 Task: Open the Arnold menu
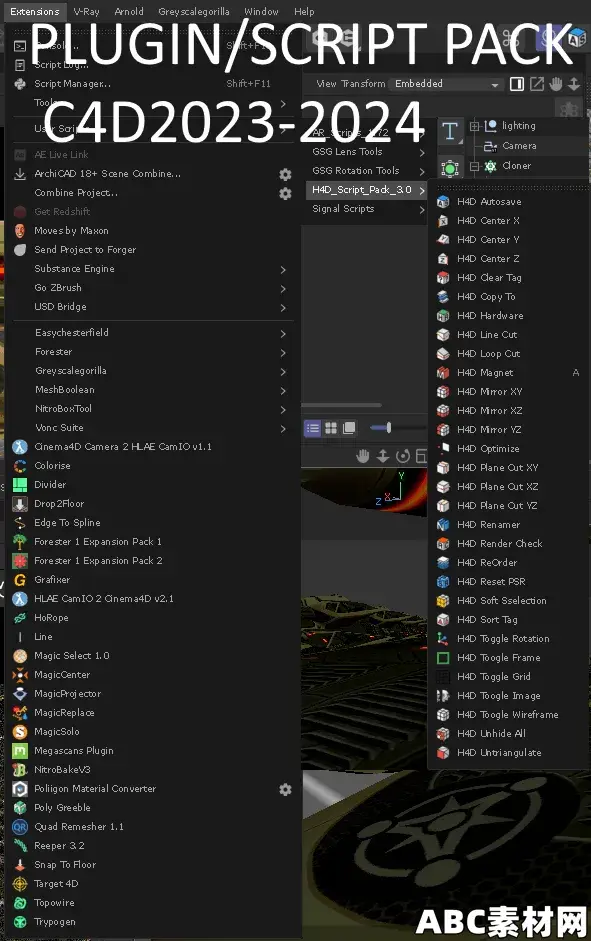click(129, 11)
